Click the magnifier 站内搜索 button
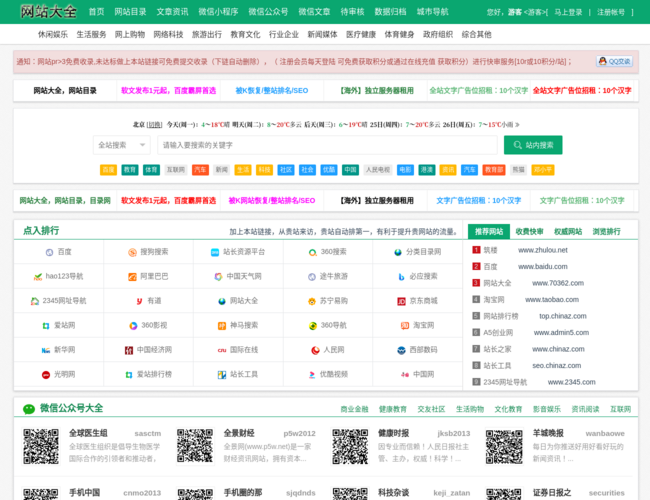This screenshot has height=500, width=650. [x=533, y=145]
